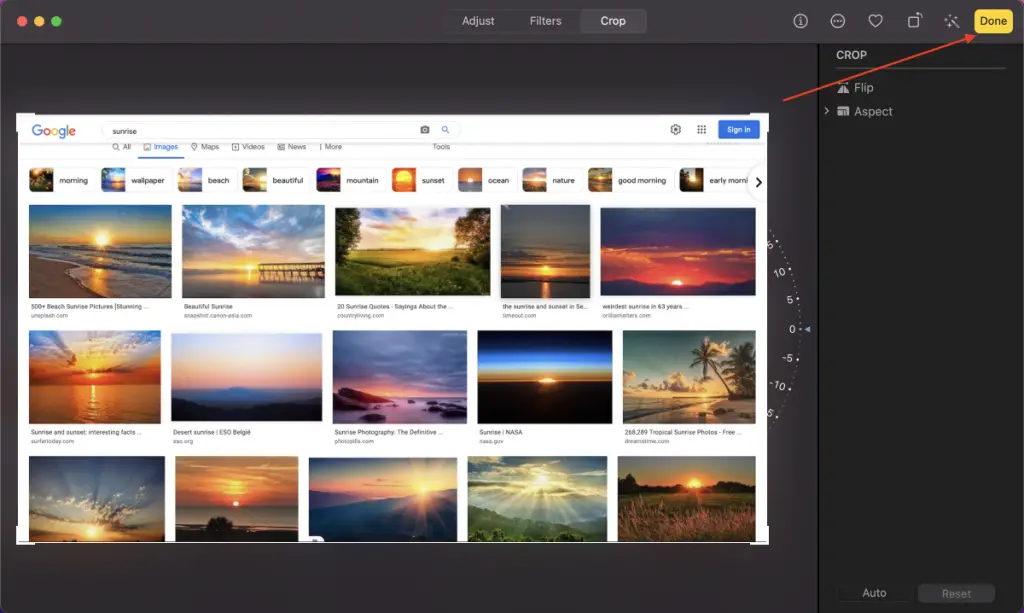Screen dimensions: 1024x613
Task: Click the Aspect ratio icon
Action: tap(843, 112)
